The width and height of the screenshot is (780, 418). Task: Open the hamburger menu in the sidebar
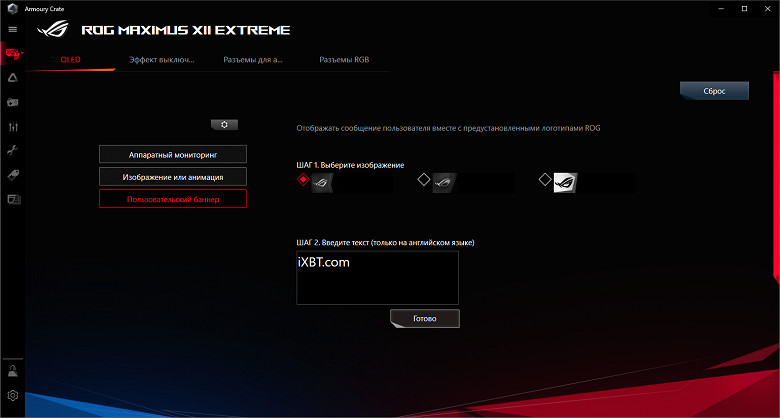pos(13,29)
